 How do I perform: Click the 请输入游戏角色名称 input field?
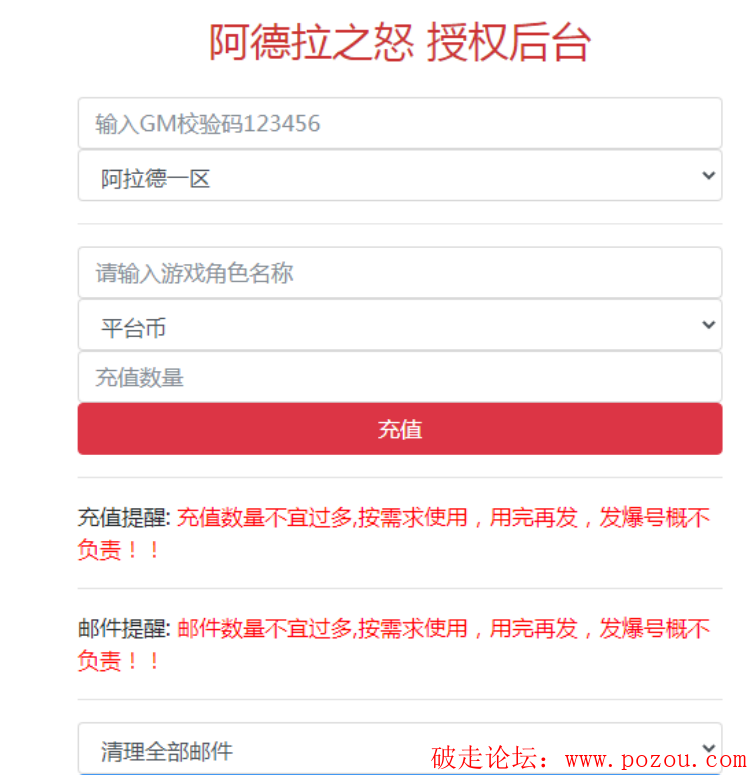coord(399,273)
